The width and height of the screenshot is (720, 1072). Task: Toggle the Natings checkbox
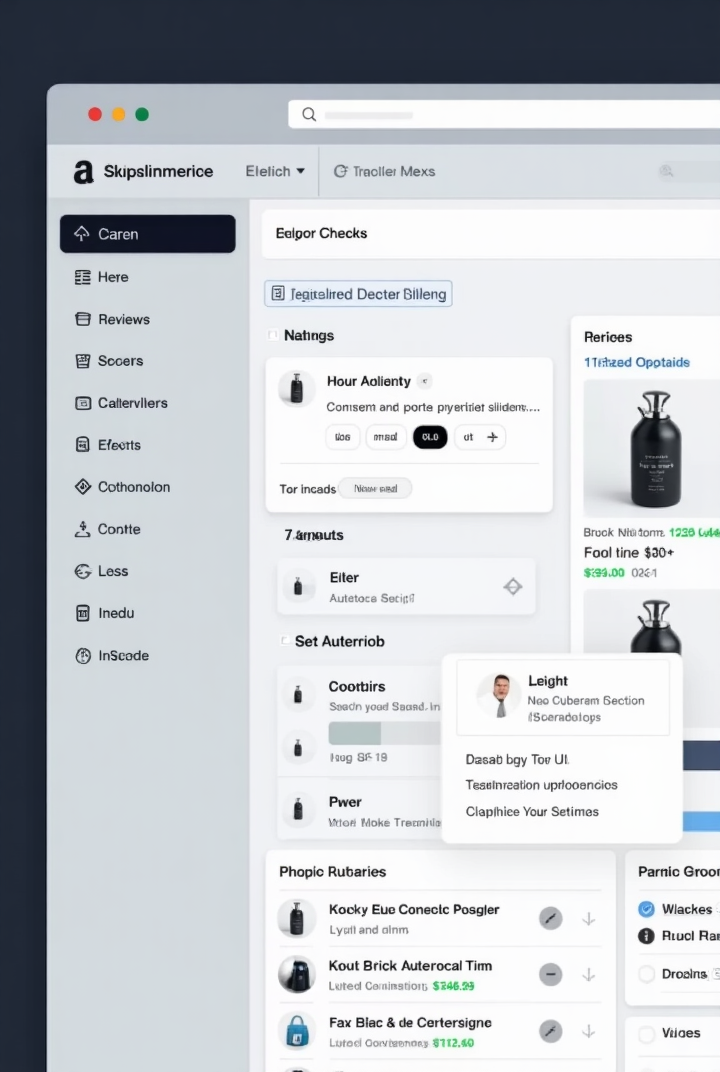(273, 335)
